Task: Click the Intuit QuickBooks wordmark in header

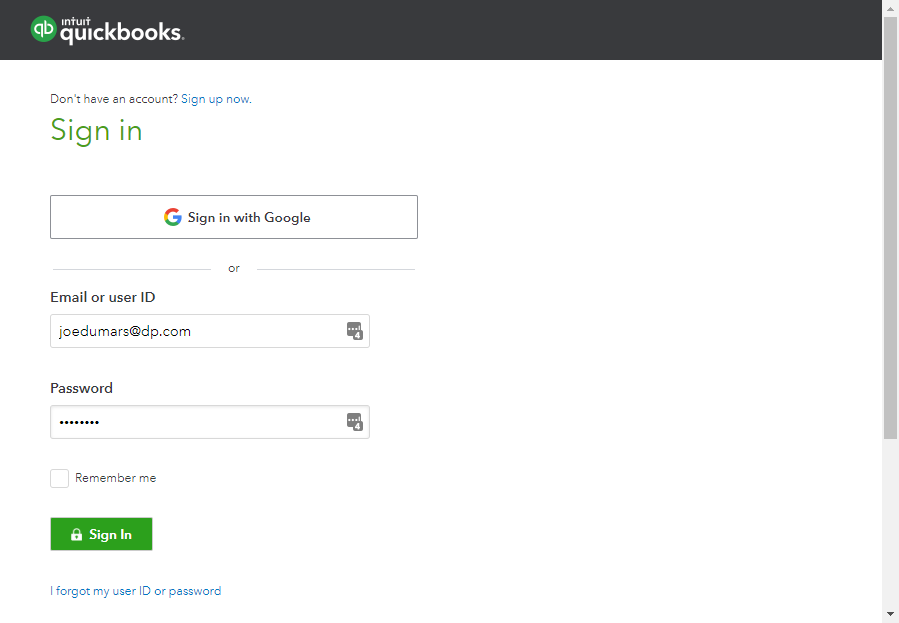Action: [x=121, y=32]
